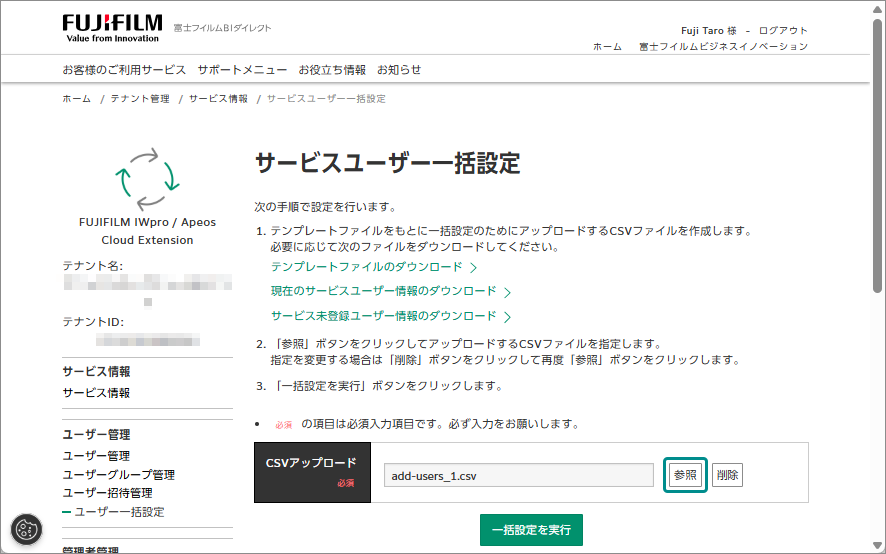Click chevron next to テンプレートファイルのダウンロード
The image size is (886, 554).
pos(474,267)
